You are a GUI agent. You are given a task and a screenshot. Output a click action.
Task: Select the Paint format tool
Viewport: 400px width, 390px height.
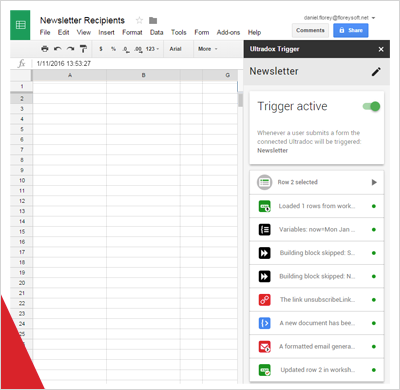pos(83,49)
